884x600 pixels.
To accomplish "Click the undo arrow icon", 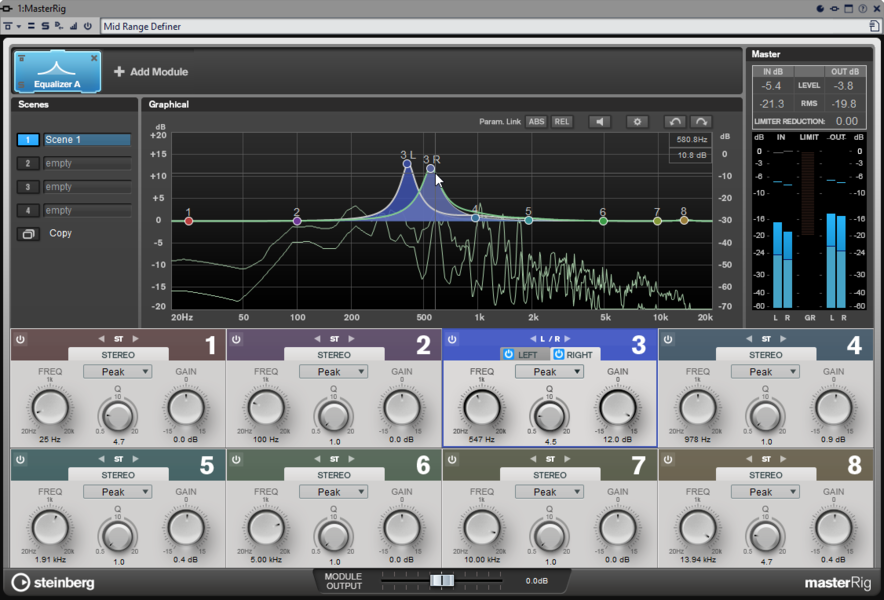I will [x=675, y=122].
